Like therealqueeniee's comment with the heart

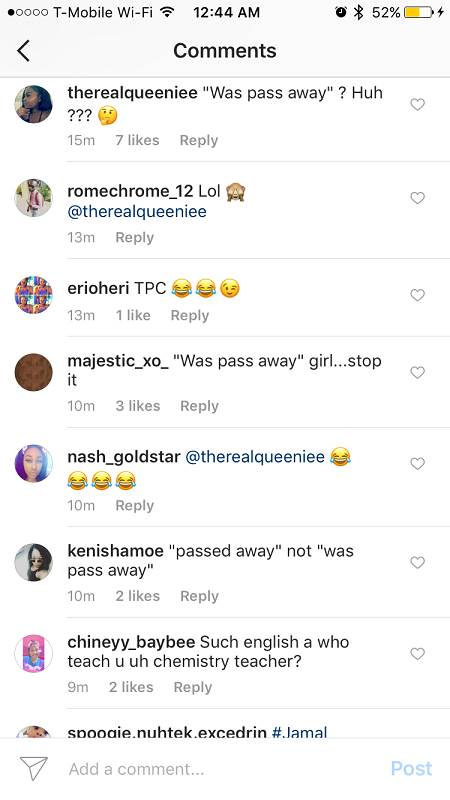[x=417, y=105]
